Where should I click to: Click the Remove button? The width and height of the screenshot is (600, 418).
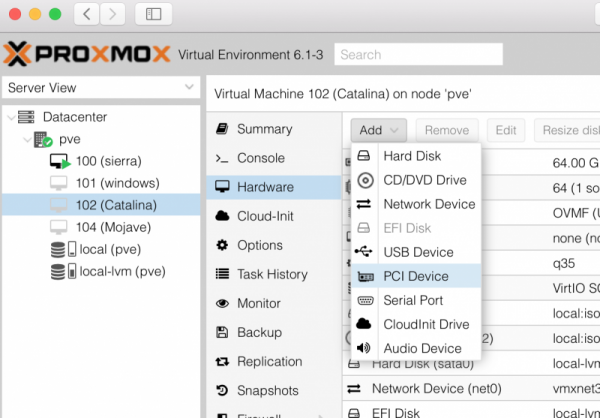(447, 130)
